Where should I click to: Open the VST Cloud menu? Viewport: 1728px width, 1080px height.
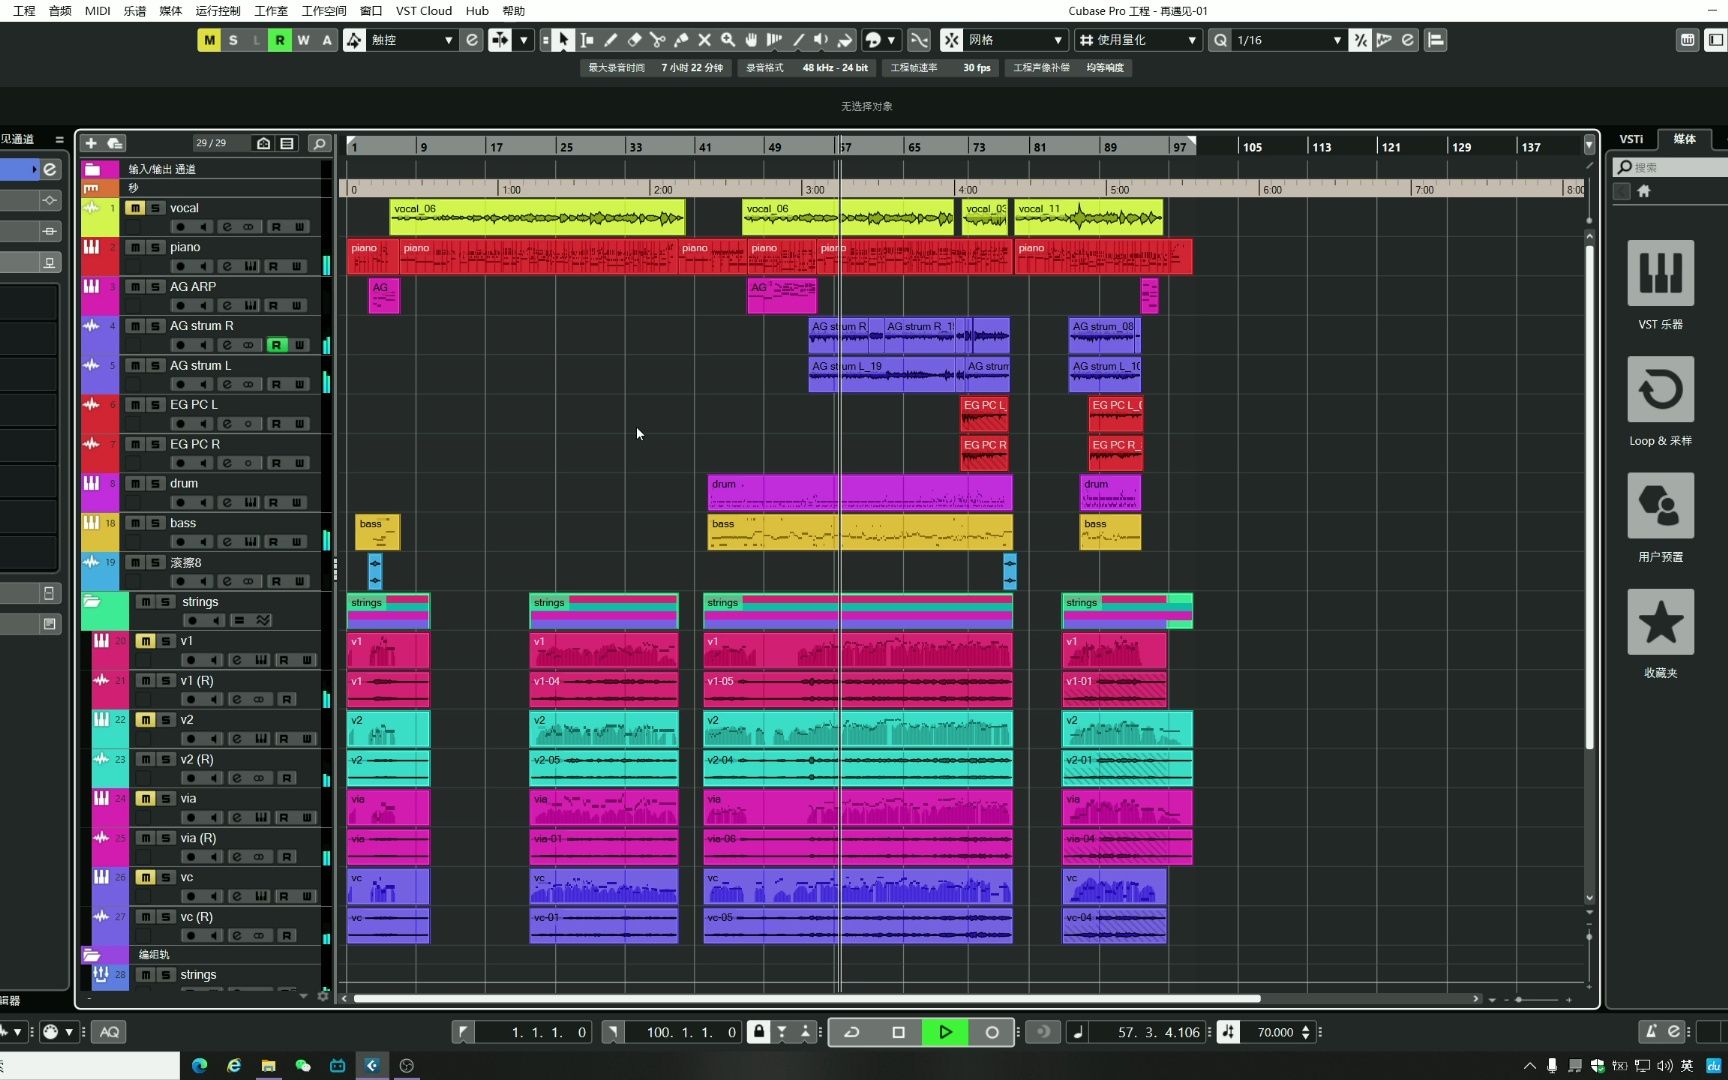point(424,10)
